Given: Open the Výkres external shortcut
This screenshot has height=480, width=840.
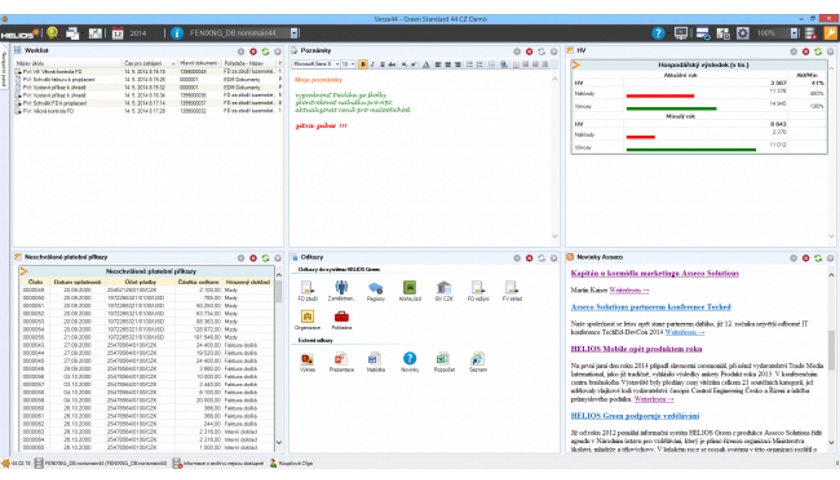Looking at the screenshot, I should [x=308, y=362].
